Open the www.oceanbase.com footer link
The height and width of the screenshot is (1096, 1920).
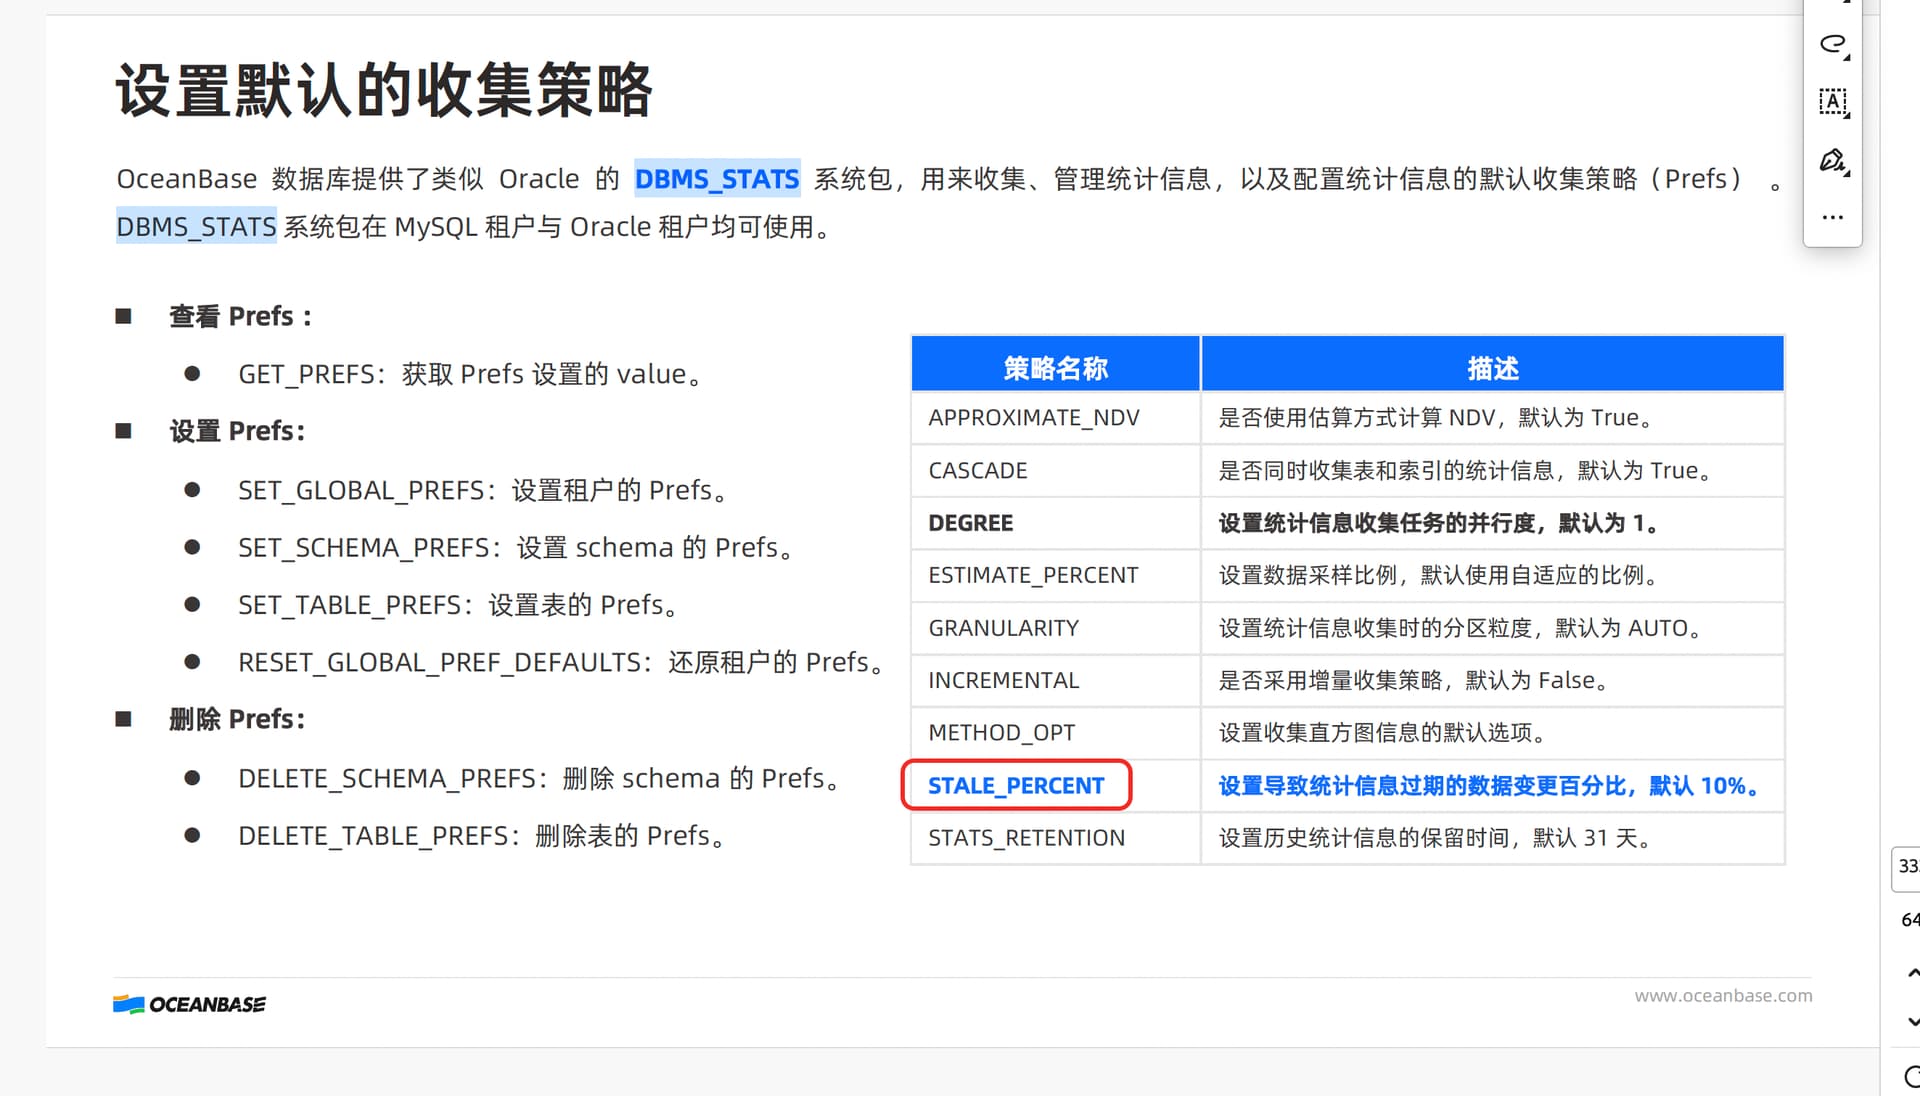pyautogui.click(x=1723, y=996)
